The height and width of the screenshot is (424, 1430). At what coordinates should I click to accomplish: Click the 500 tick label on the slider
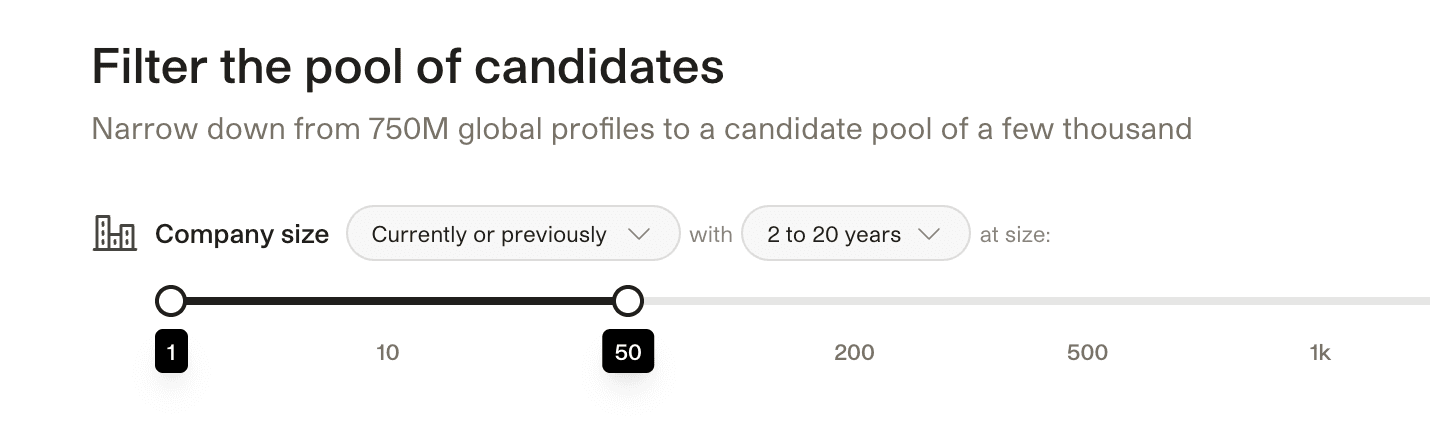click(1087, 352)
